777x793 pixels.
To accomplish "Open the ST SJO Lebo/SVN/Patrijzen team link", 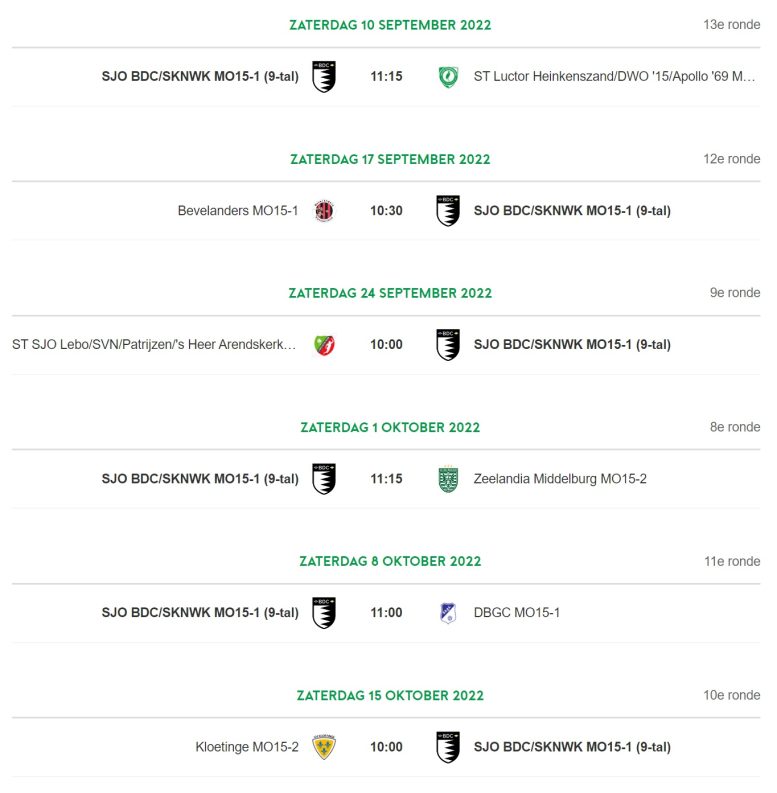I will point(154,345).
